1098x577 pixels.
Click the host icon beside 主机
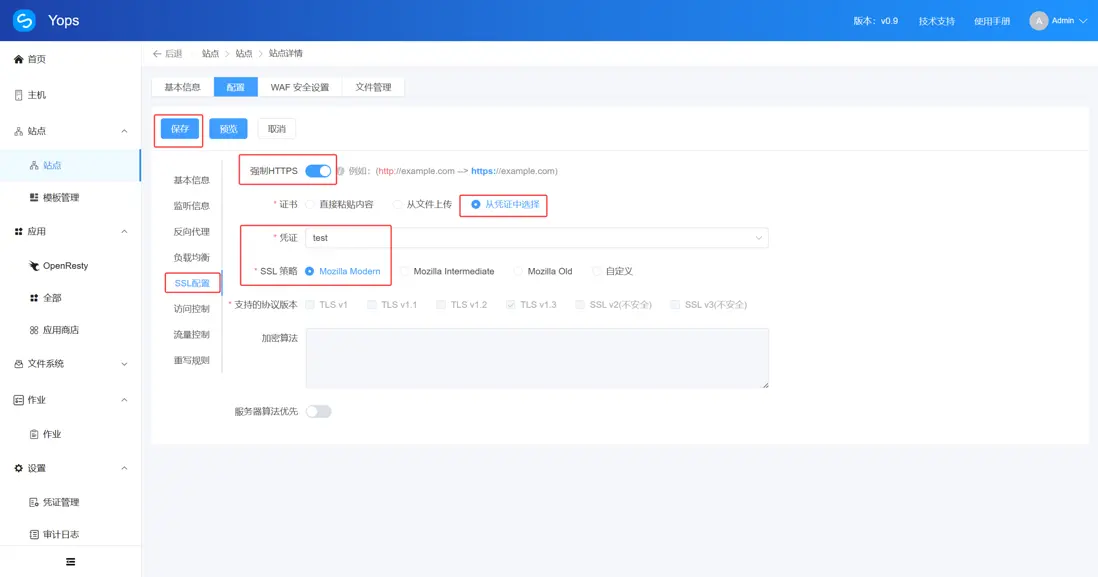click(19, 95)
